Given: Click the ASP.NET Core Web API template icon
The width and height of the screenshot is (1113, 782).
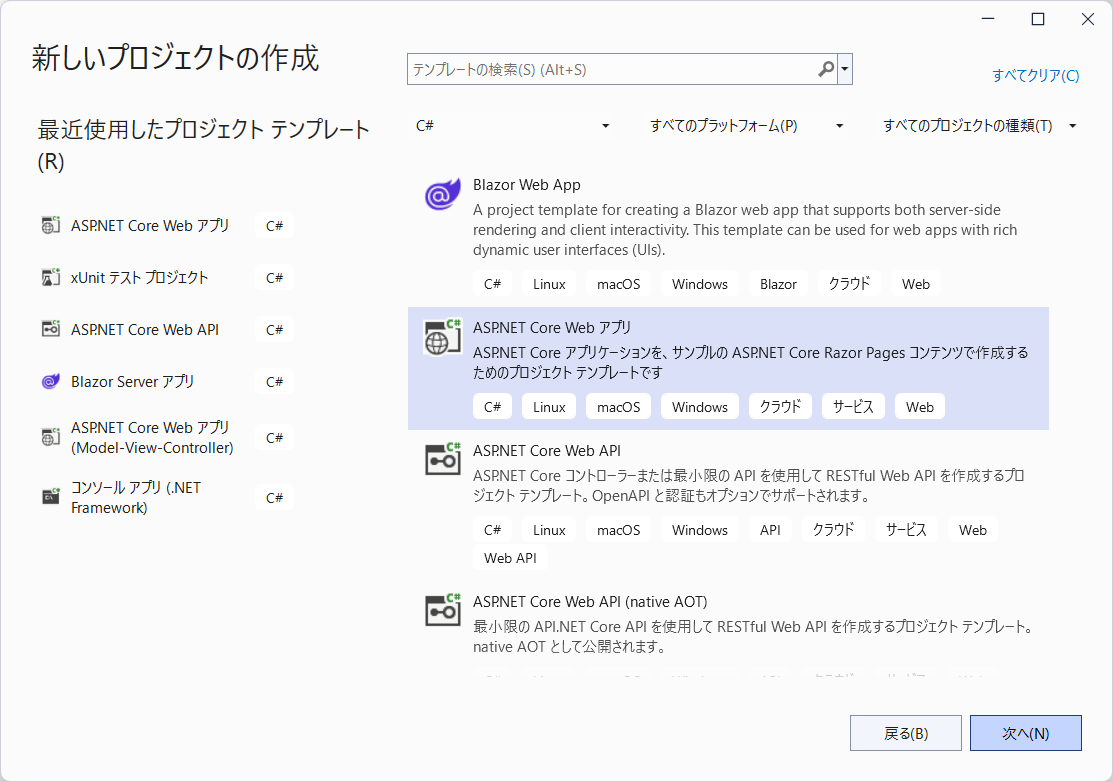Looking at the screenshot, I should click(x=443, y=459).
